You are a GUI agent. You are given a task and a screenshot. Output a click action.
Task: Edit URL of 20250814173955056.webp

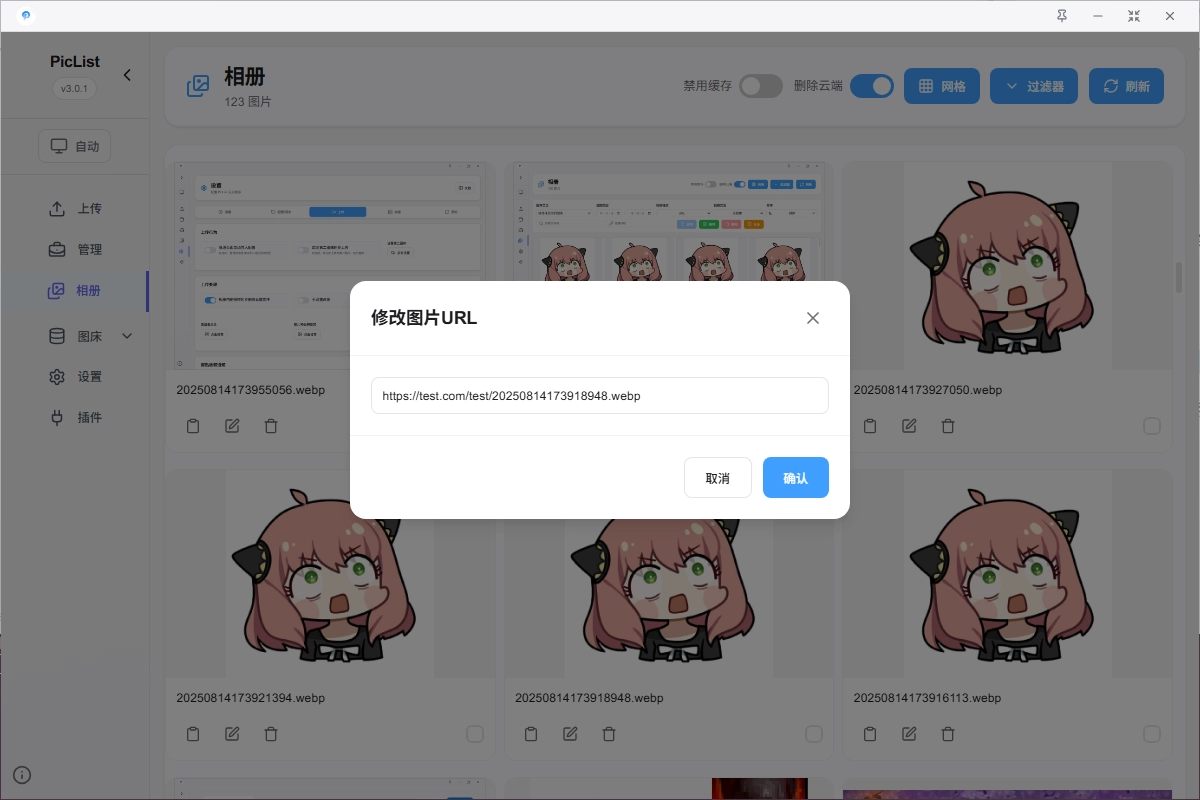click(x=232, y=426)
